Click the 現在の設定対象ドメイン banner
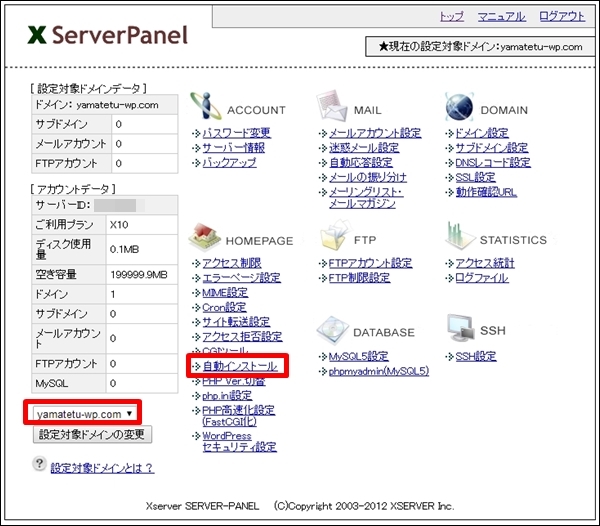Image resolution: width=600 pixels, height=526 pixels. tap(480, 47)
